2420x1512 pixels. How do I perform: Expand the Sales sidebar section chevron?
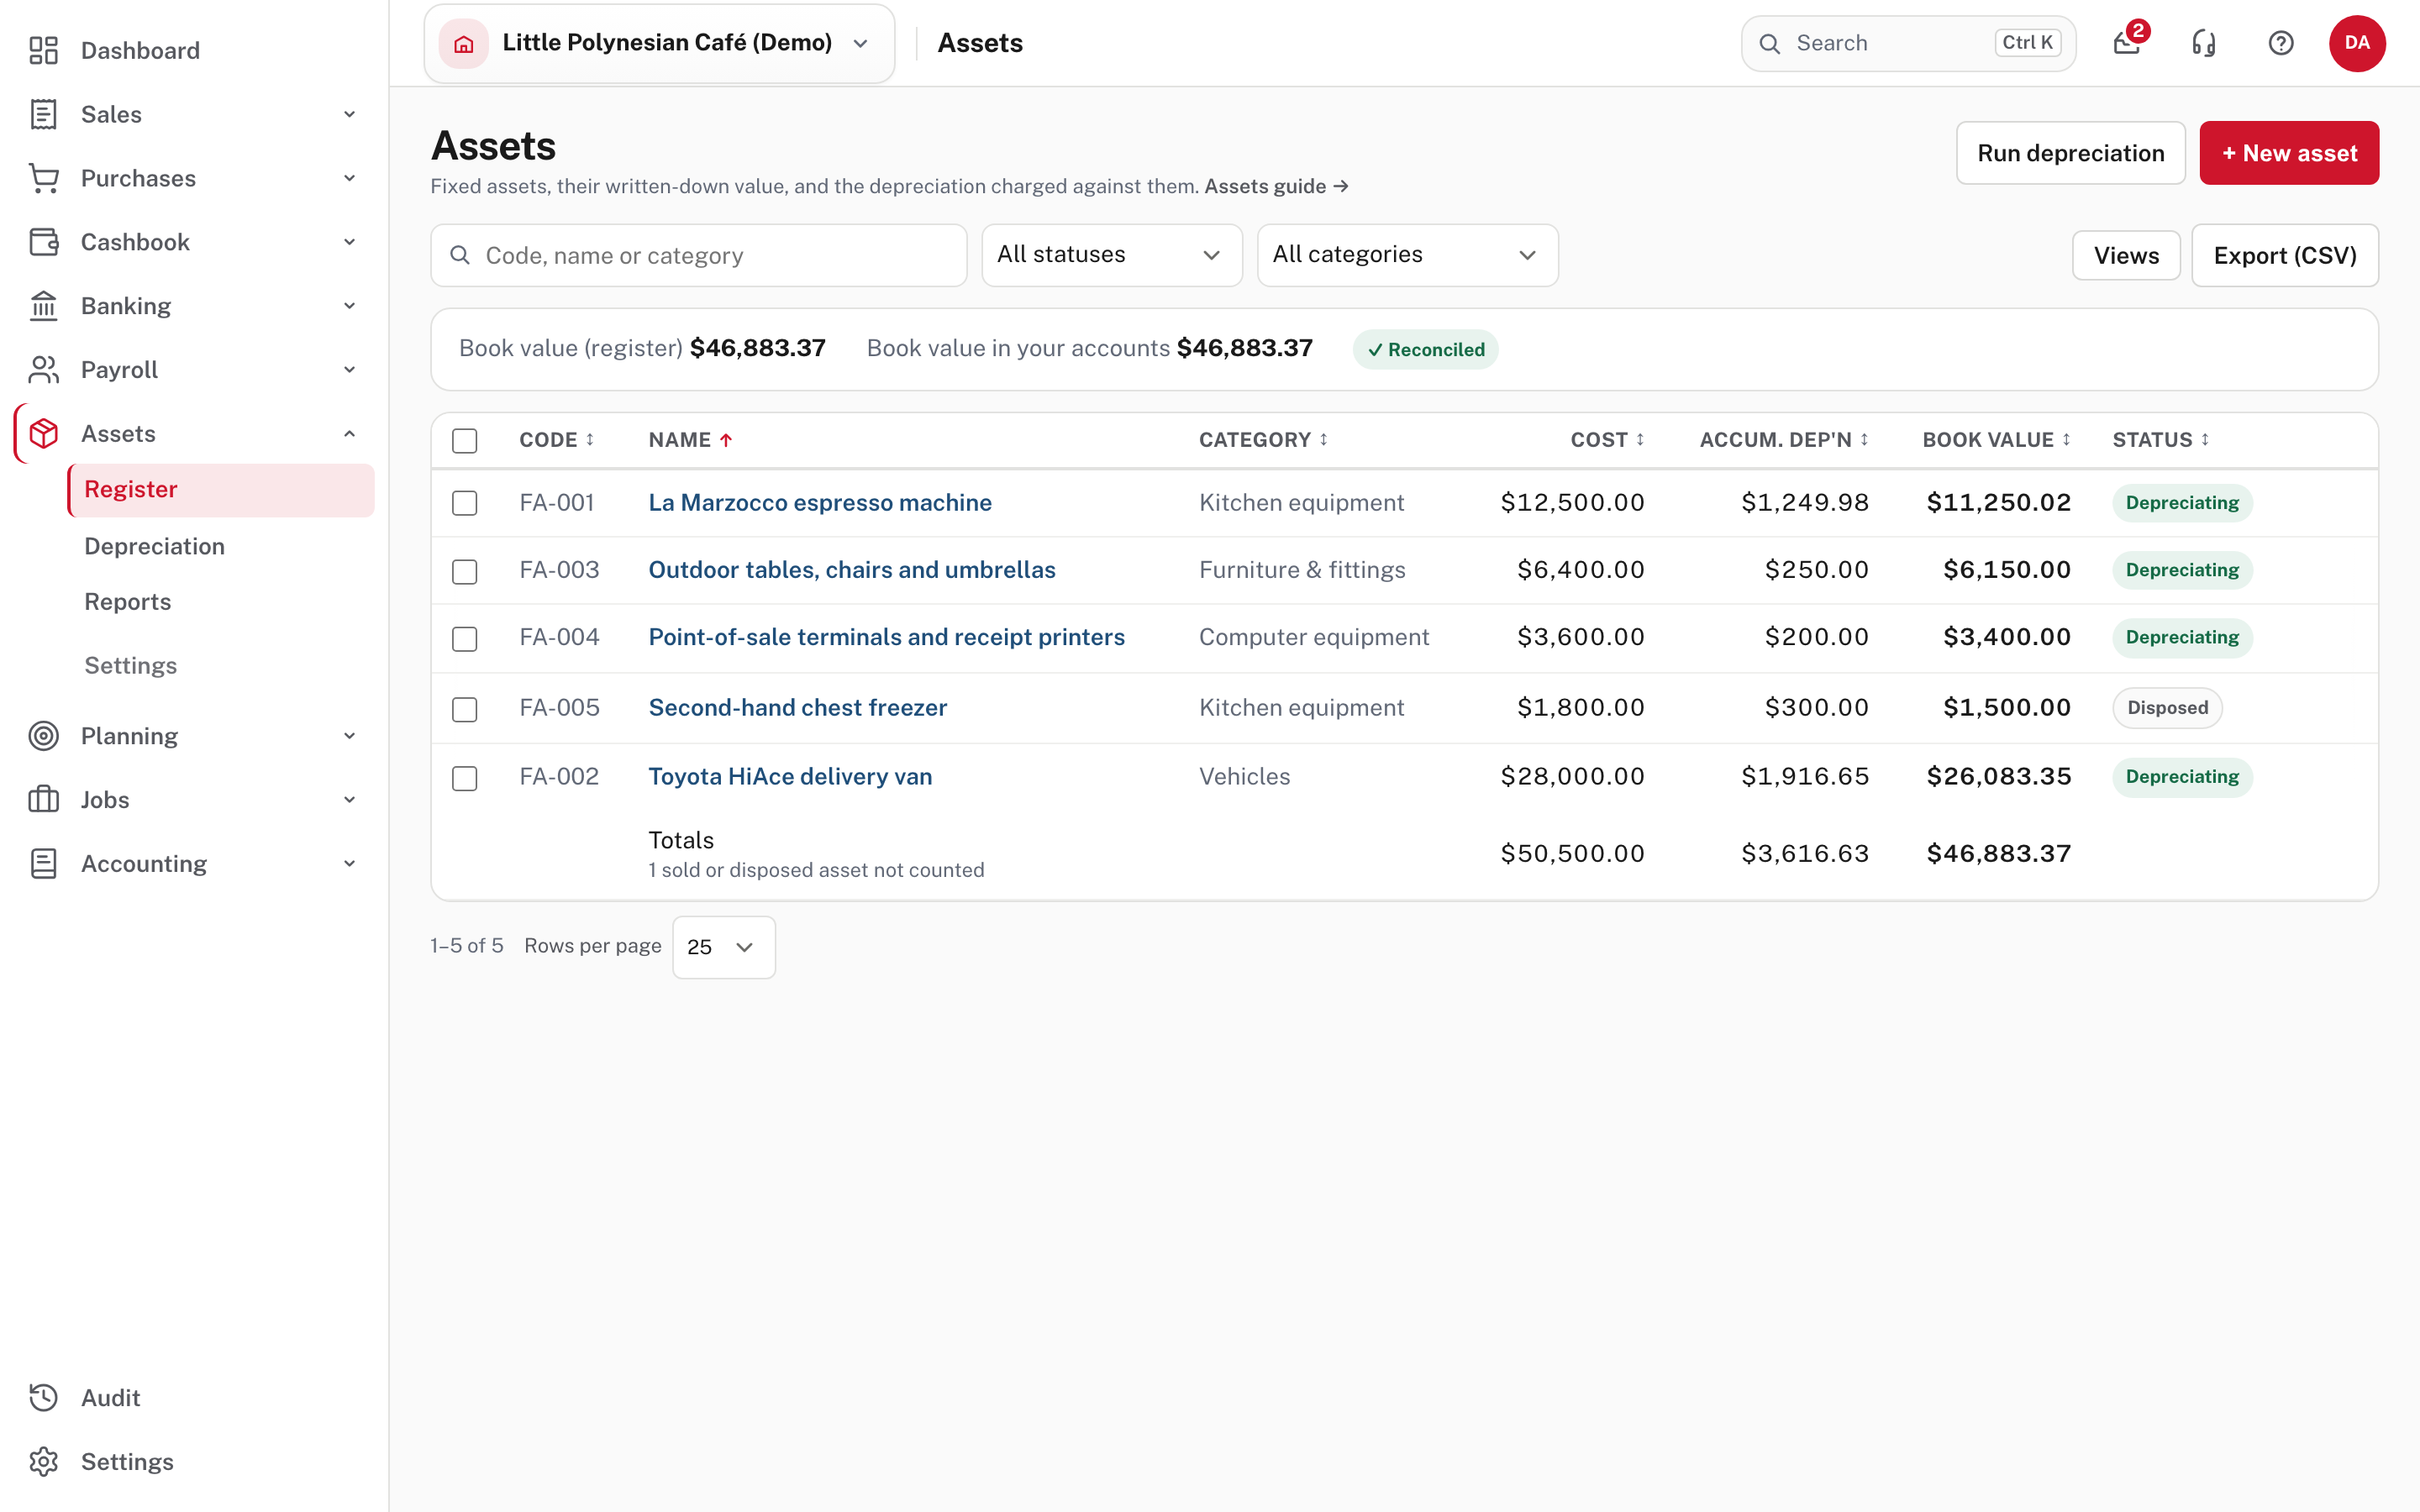[349, 114]
